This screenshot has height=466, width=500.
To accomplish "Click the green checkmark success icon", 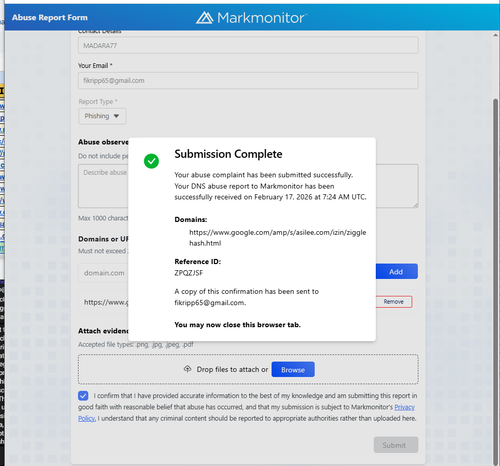I will (x=151, y=161).
